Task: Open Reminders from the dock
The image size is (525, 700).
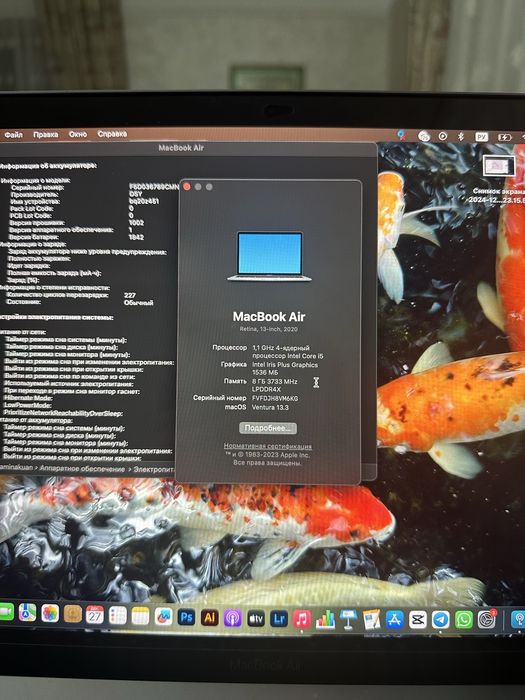Action: point(118,616)
